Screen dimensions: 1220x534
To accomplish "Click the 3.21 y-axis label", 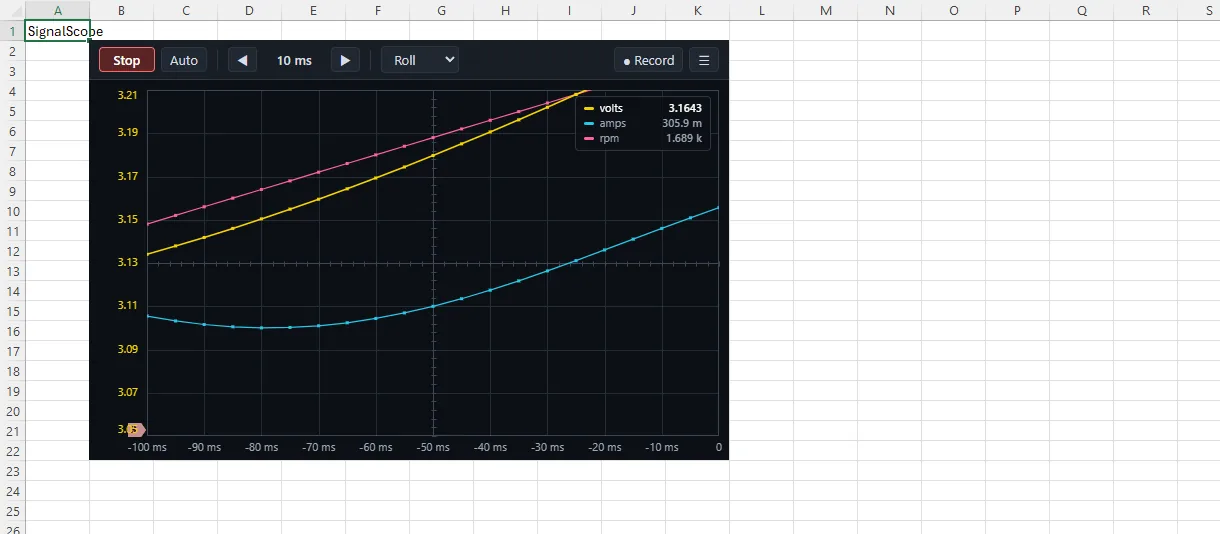I will pyautogui.click(x=127, y=95).
